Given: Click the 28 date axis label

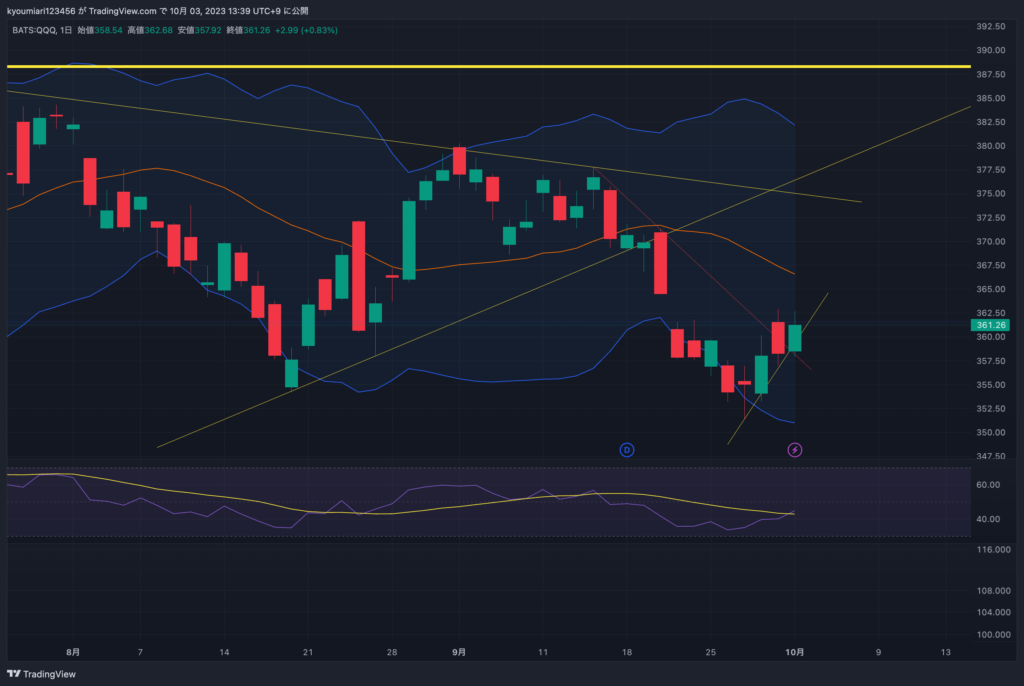Looking at the screenshot, I should coord(392,652).
